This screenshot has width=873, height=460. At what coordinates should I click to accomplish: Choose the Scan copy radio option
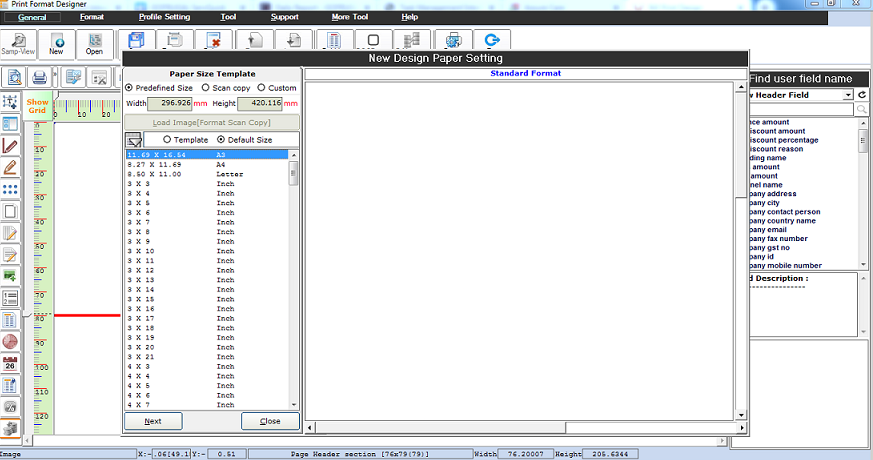[205, 88]
